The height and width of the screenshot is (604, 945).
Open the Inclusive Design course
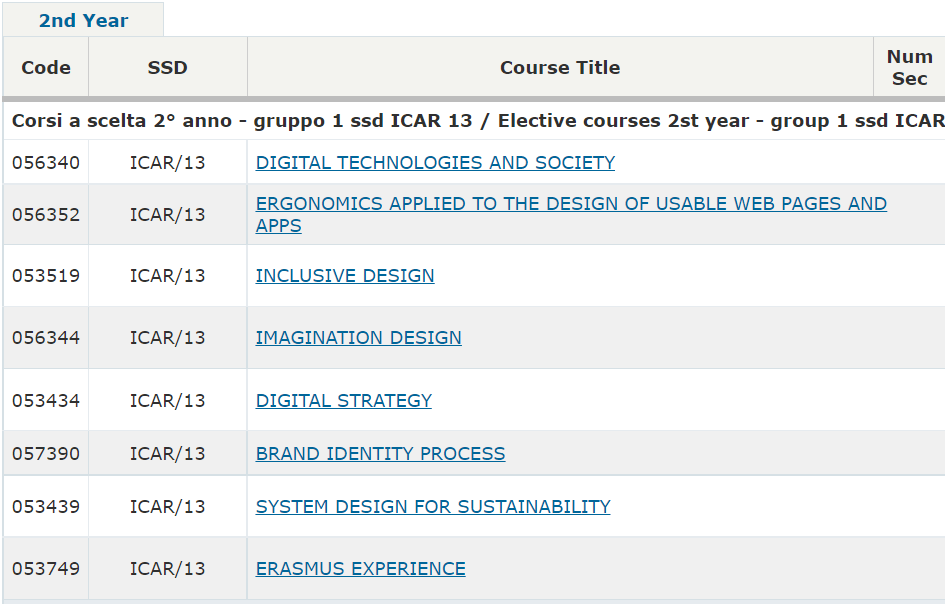(345, 275)
